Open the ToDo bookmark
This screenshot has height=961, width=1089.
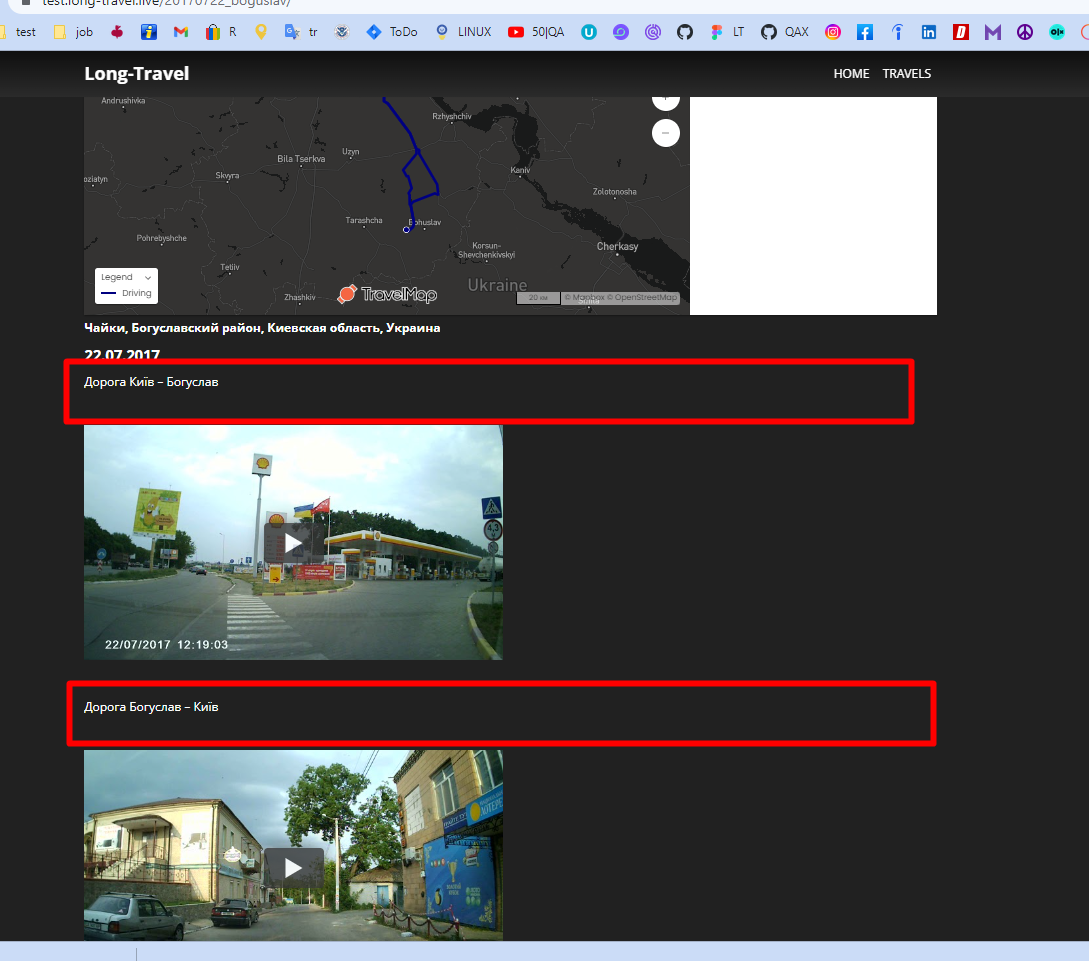tap(392, 31)
